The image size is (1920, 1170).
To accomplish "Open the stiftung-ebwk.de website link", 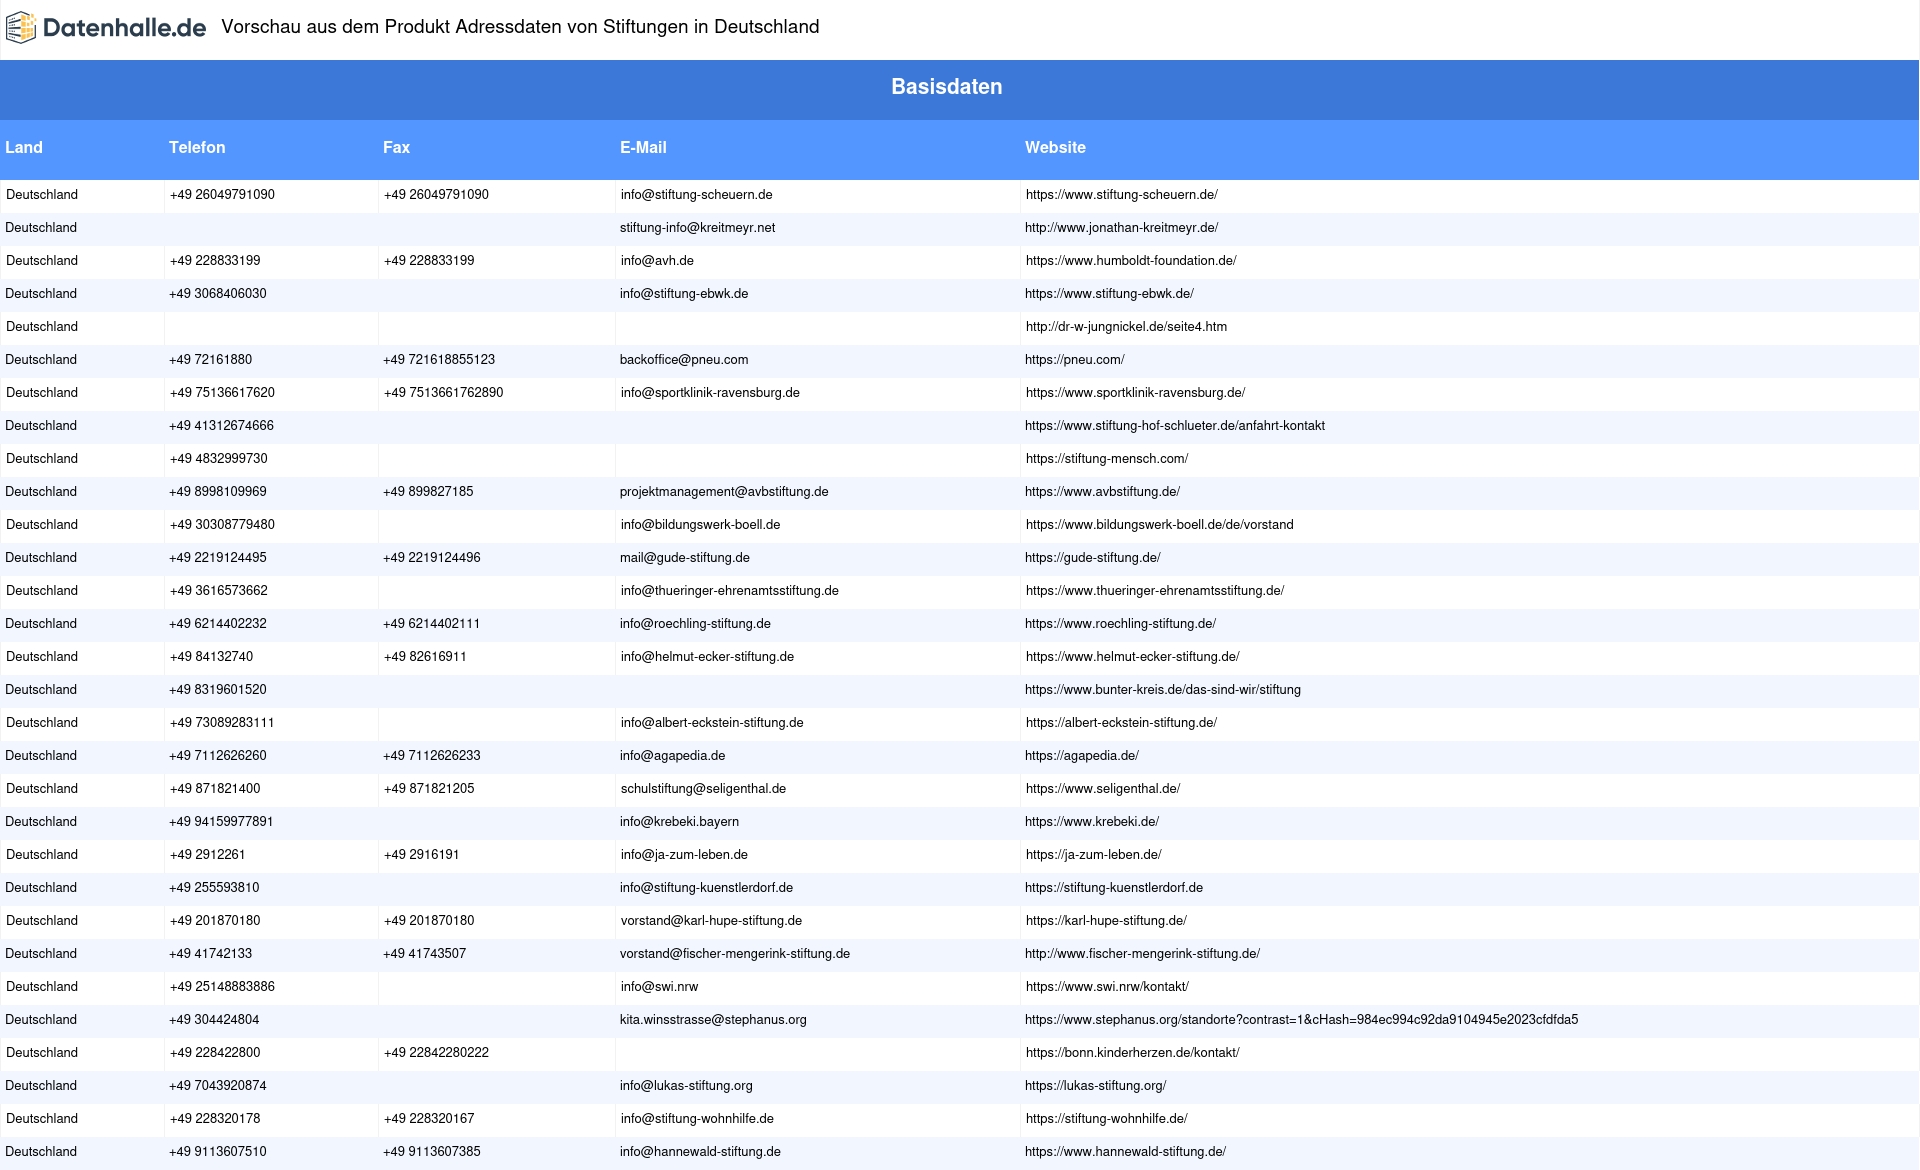I will pos(1109,294).
